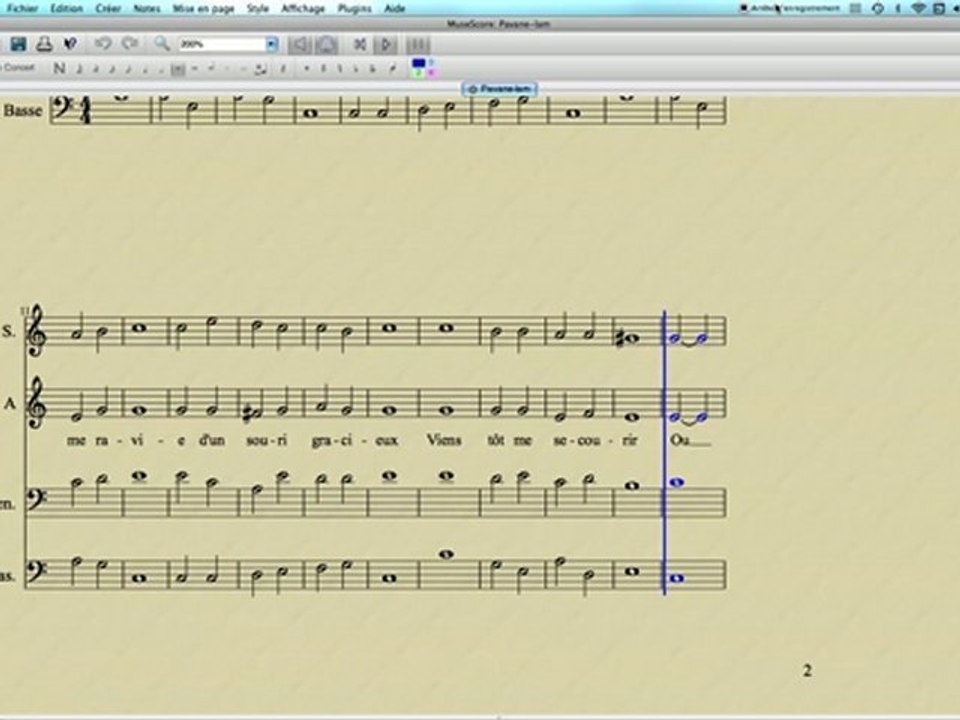The image size is (960, 720).
Task: Click the magnifying glass zoom icon
Action: 162,43
